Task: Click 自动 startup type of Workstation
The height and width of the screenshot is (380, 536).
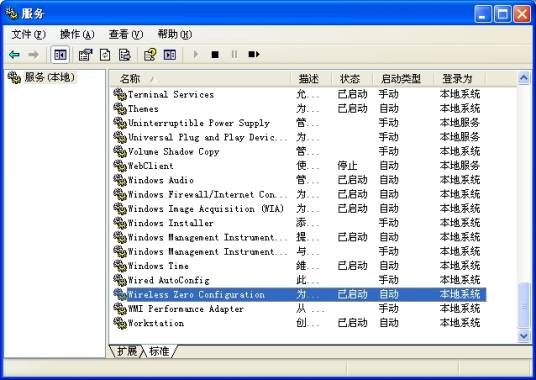Action: (389, 323)
